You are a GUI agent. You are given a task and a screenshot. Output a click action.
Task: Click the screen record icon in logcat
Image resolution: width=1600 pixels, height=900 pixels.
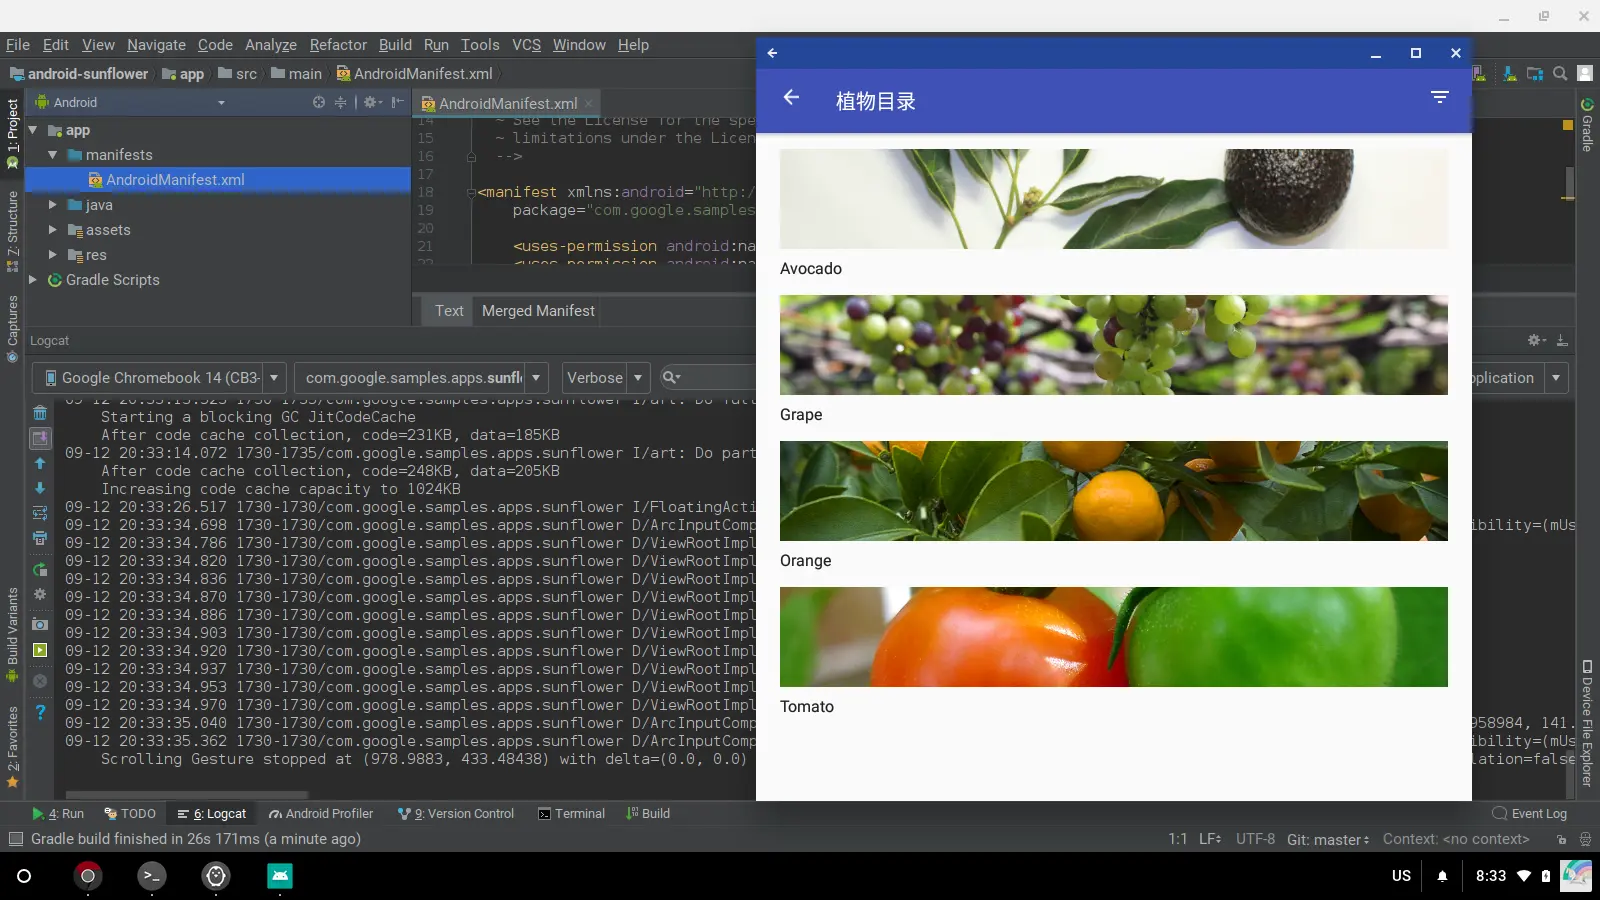tap(40, 650)
